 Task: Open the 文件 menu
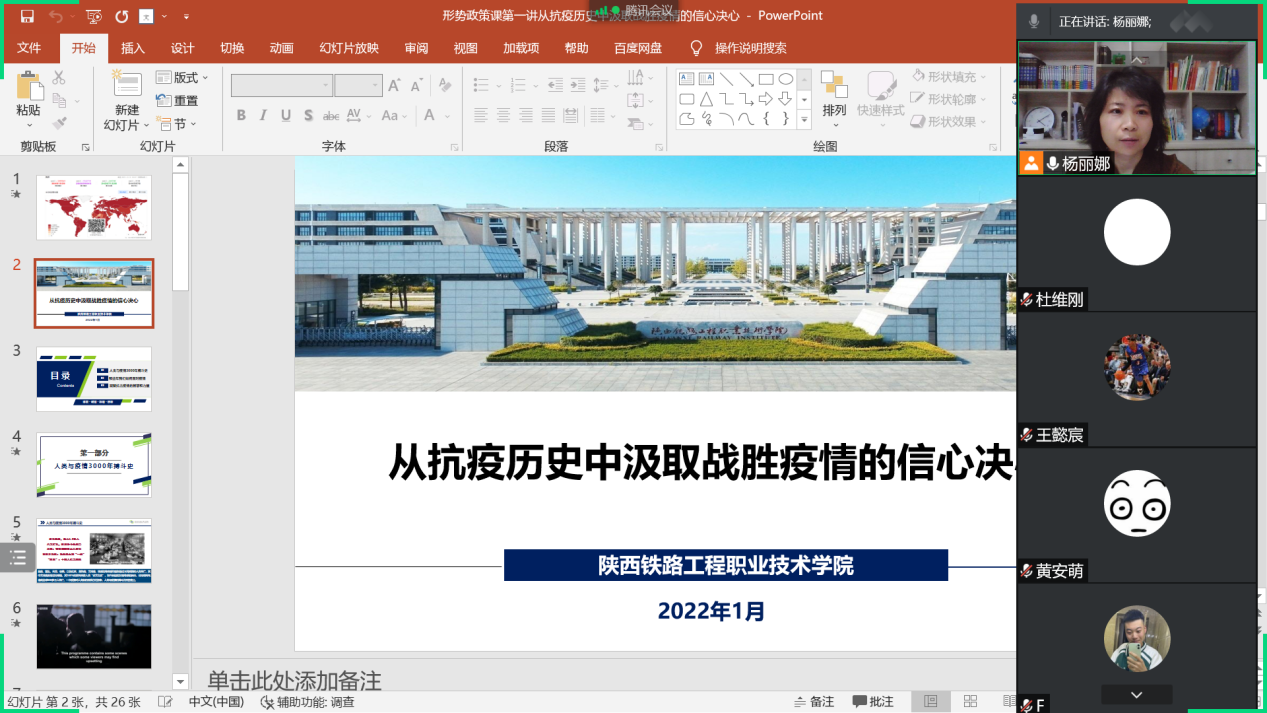29,48
